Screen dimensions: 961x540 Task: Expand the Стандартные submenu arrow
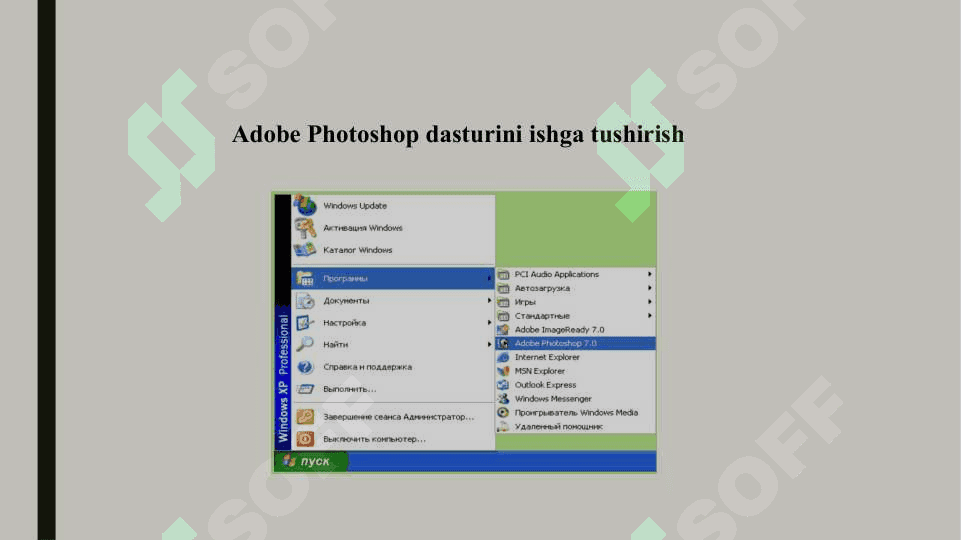(650, 316)
